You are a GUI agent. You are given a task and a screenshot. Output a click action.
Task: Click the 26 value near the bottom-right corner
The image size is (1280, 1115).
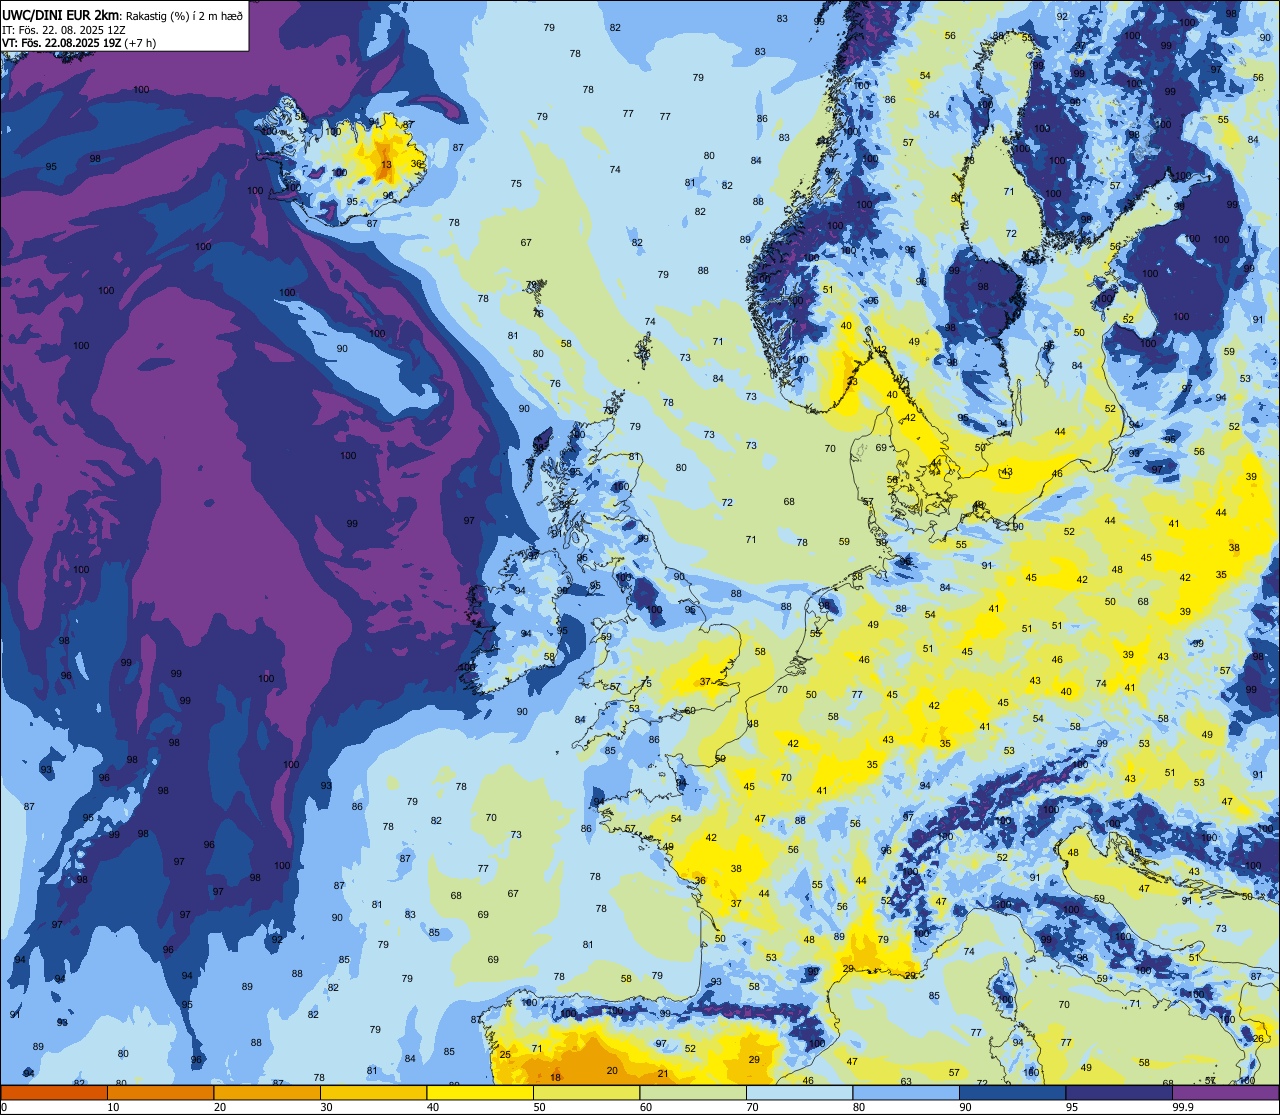tap(1258, 1039)
